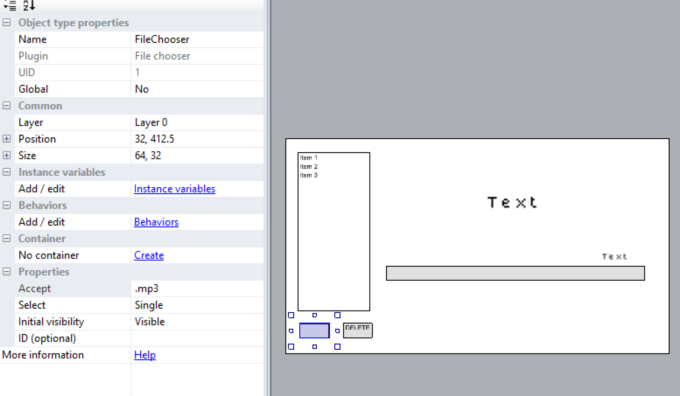Collapse the Properties section
This screenshot has height=396, width=680.
(x=7, y=272)
